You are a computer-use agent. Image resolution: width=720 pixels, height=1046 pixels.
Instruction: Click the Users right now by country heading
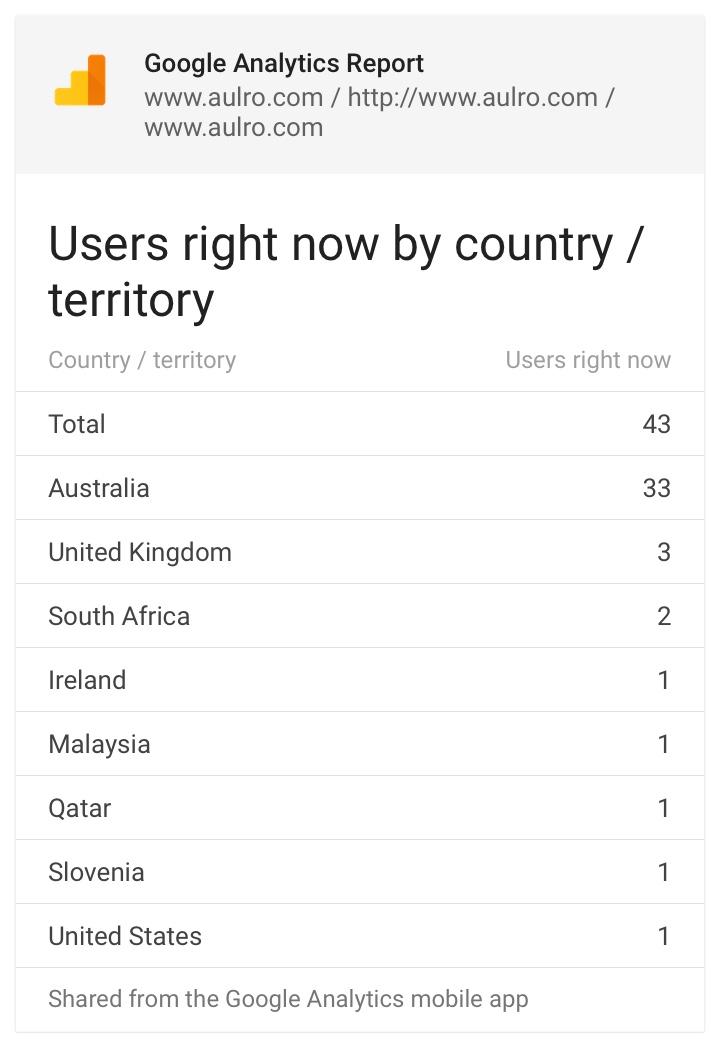pyautogui.click(x=345, y=271)
